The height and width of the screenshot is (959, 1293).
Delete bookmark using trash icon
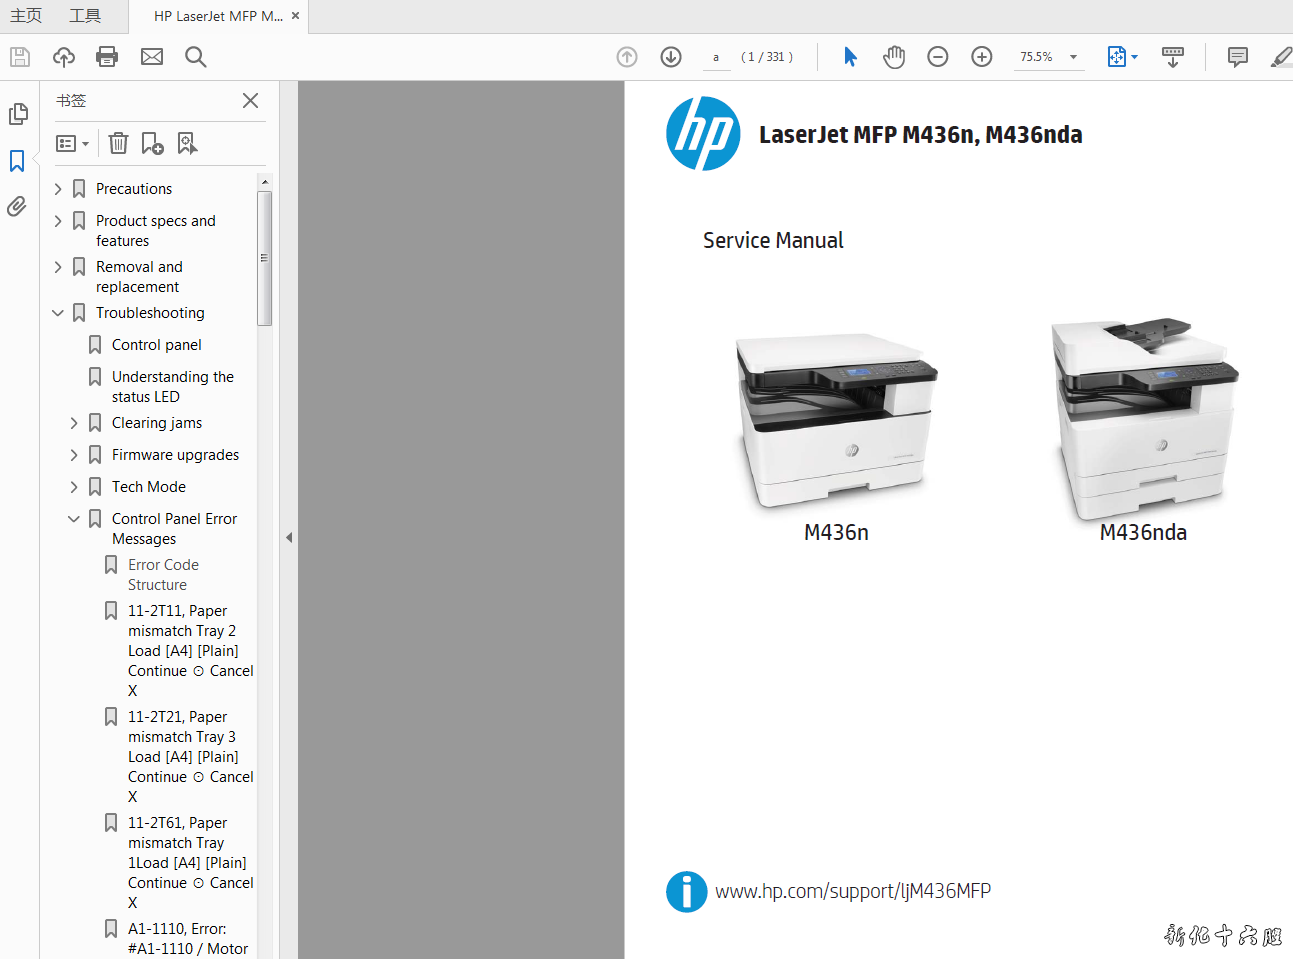[118, 144]
